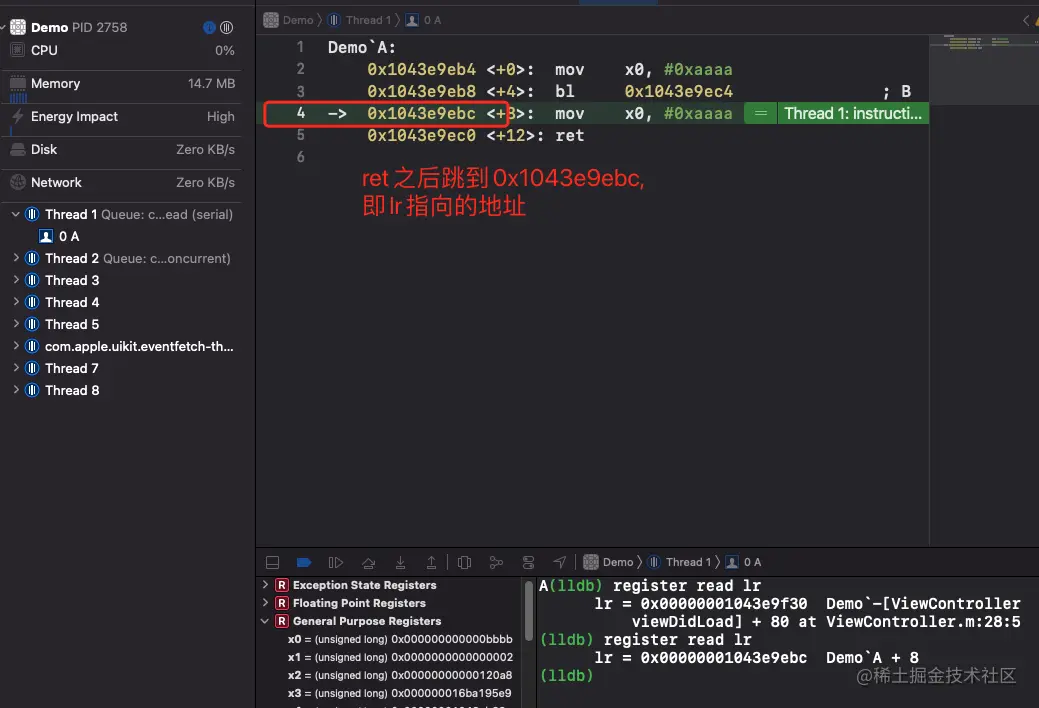Click line number 2 in gutter

click(x=300, y=69)
